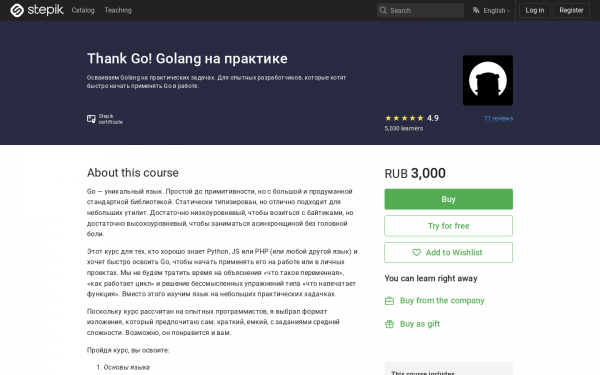
Task: Open the Catalog menu
Action: pos(83,10)
